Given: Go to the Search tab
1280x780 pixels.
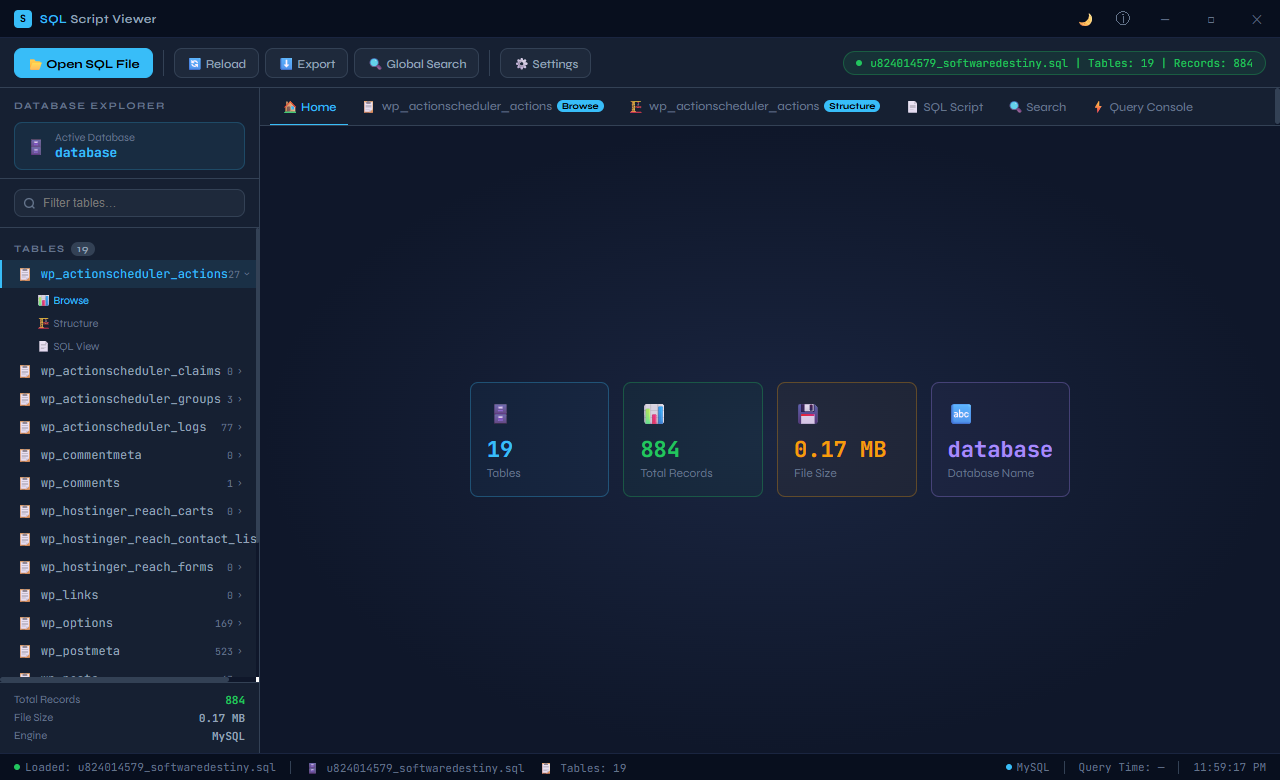Looking at the screenshot, I should (1037, 107).
